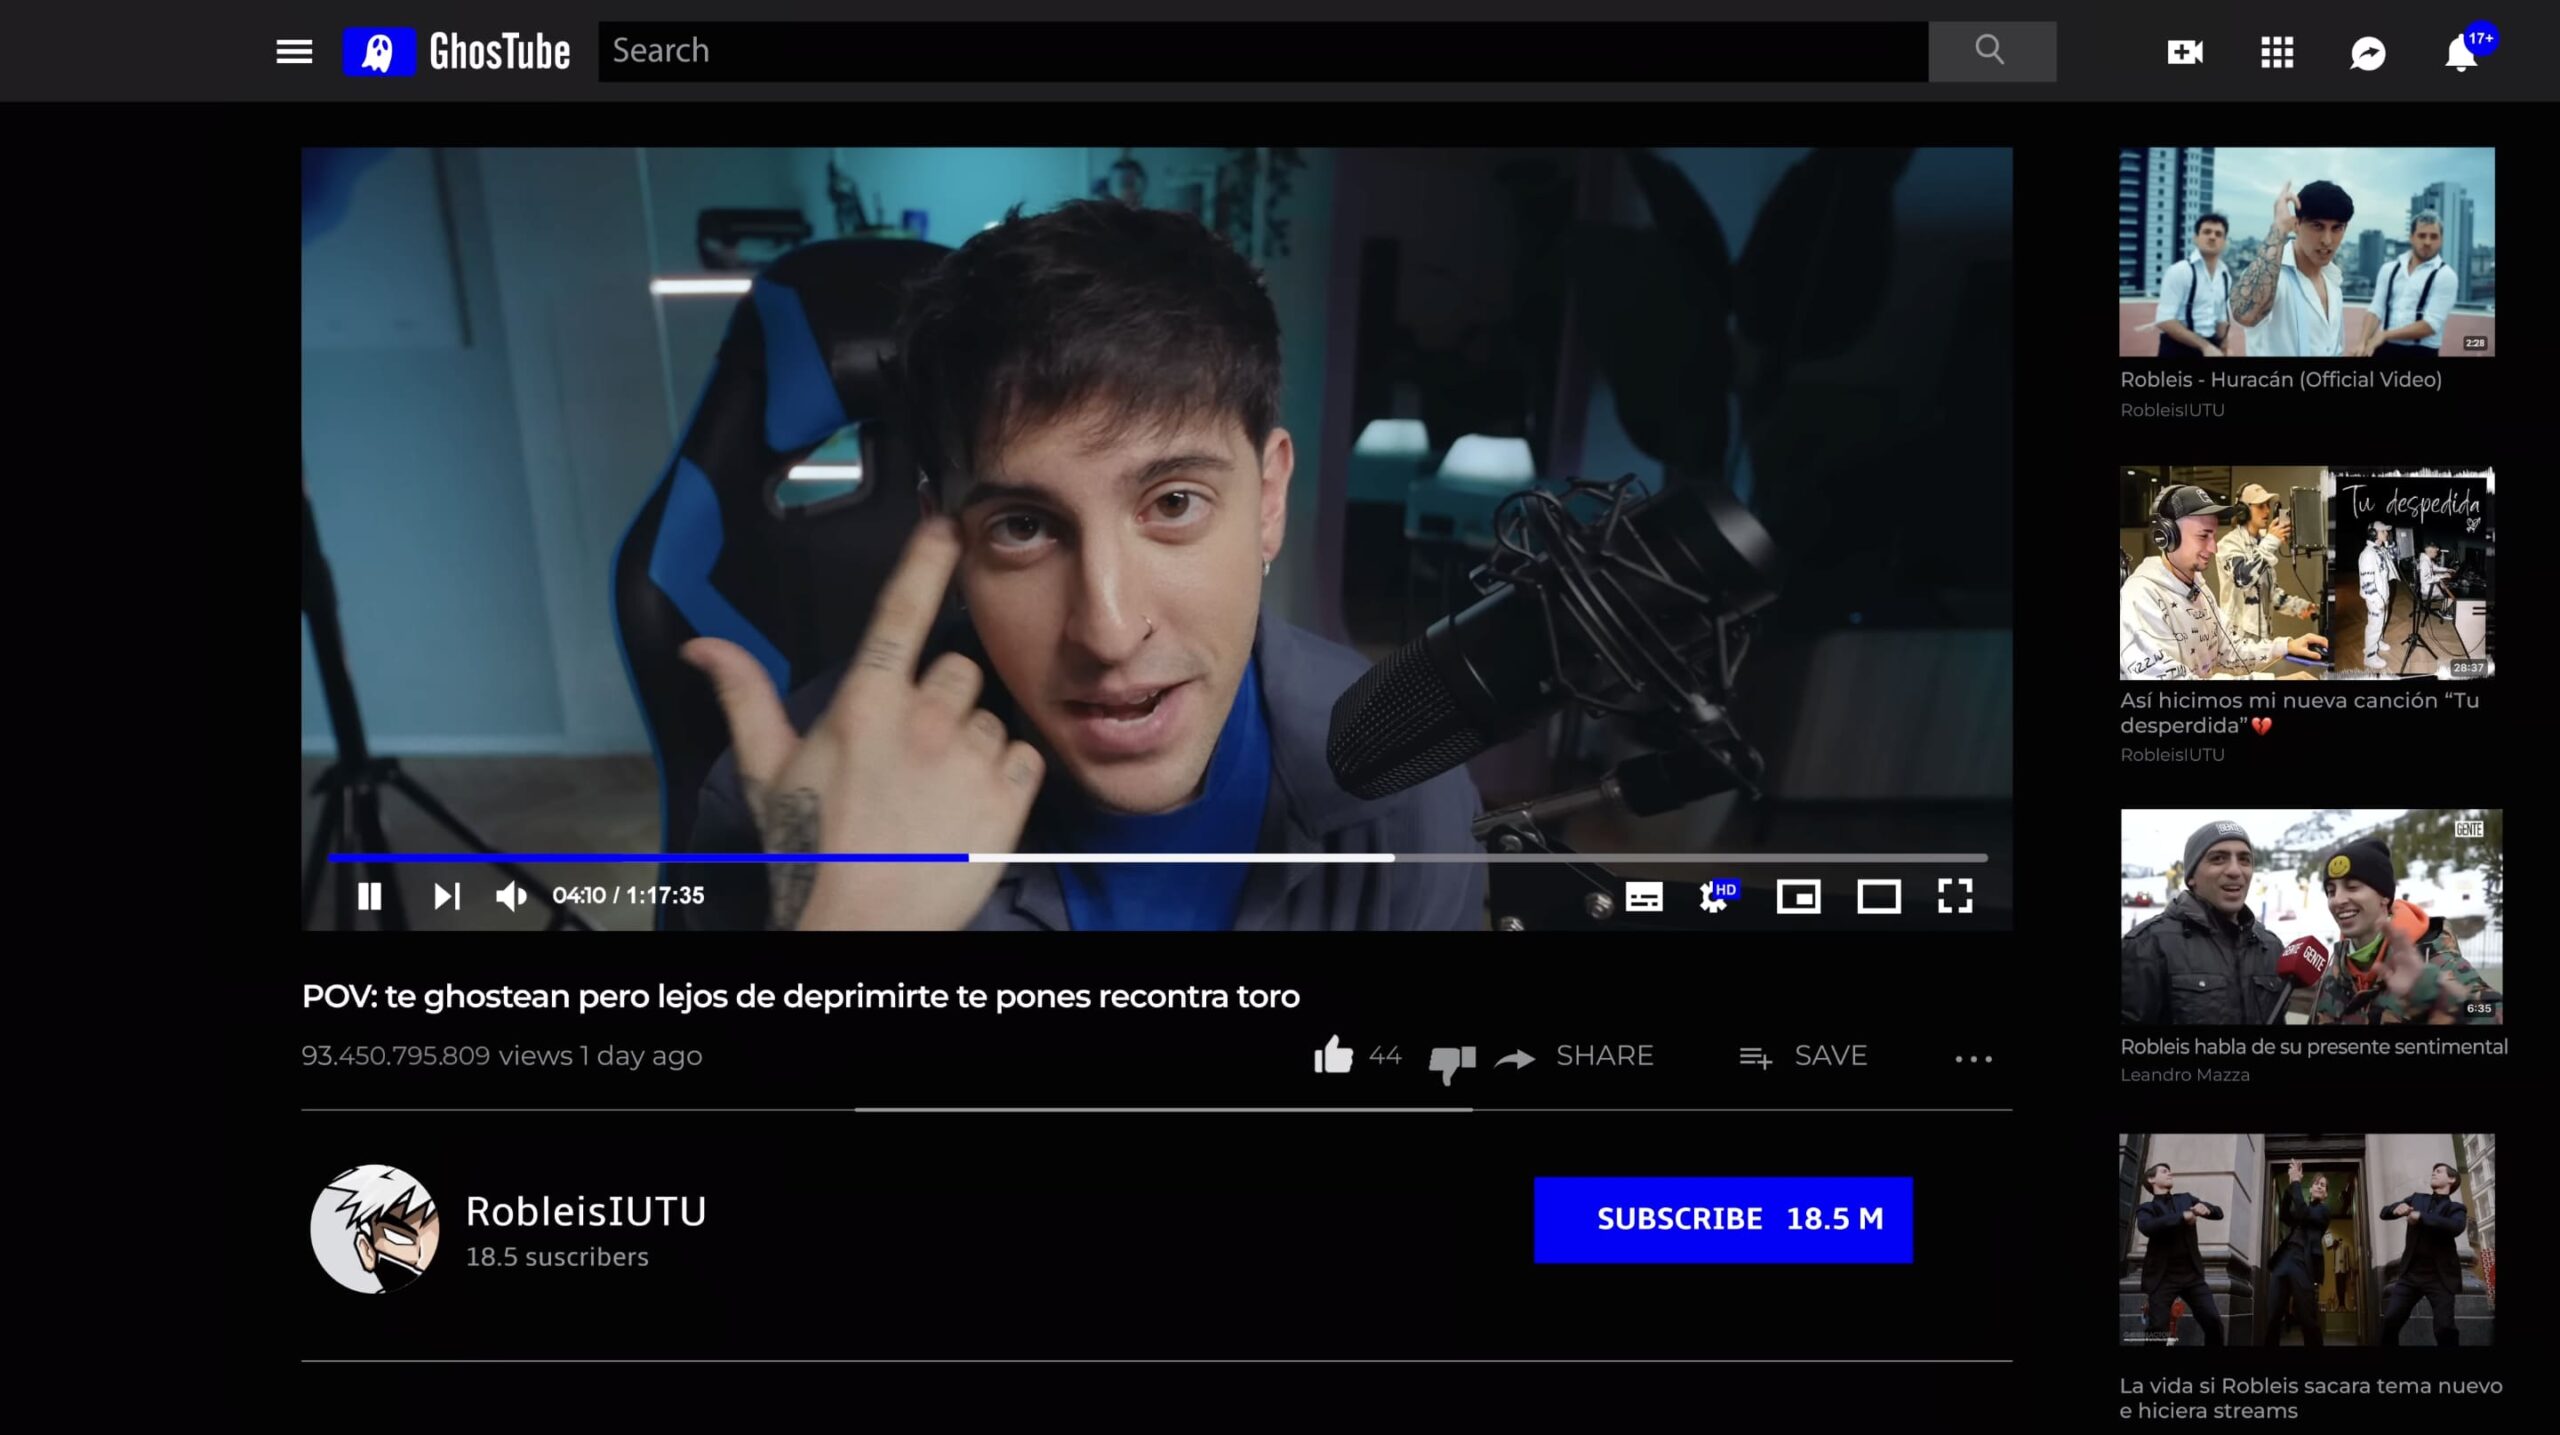
Task: Enter fullscreen mode in the player
Action: tap(1954, 896)
